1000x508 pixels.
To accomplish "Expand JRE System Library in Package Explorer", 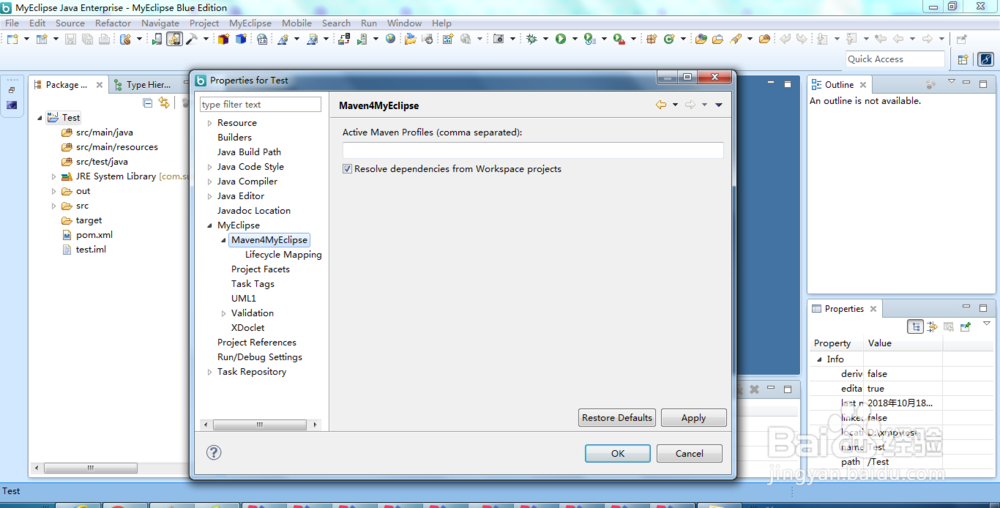I will pyautogui.click(x=54, y=177).
